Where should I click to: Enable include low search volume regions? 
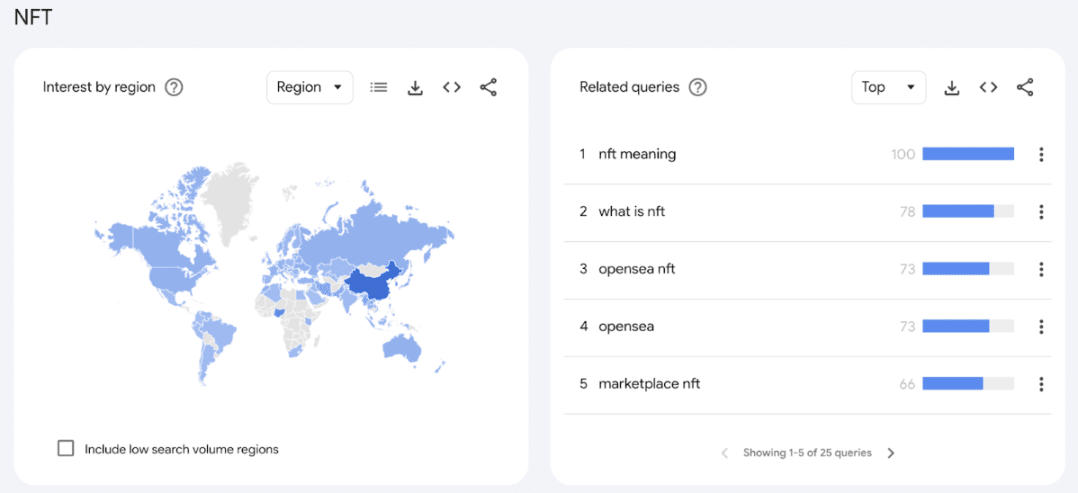click(x=66, y=449)
